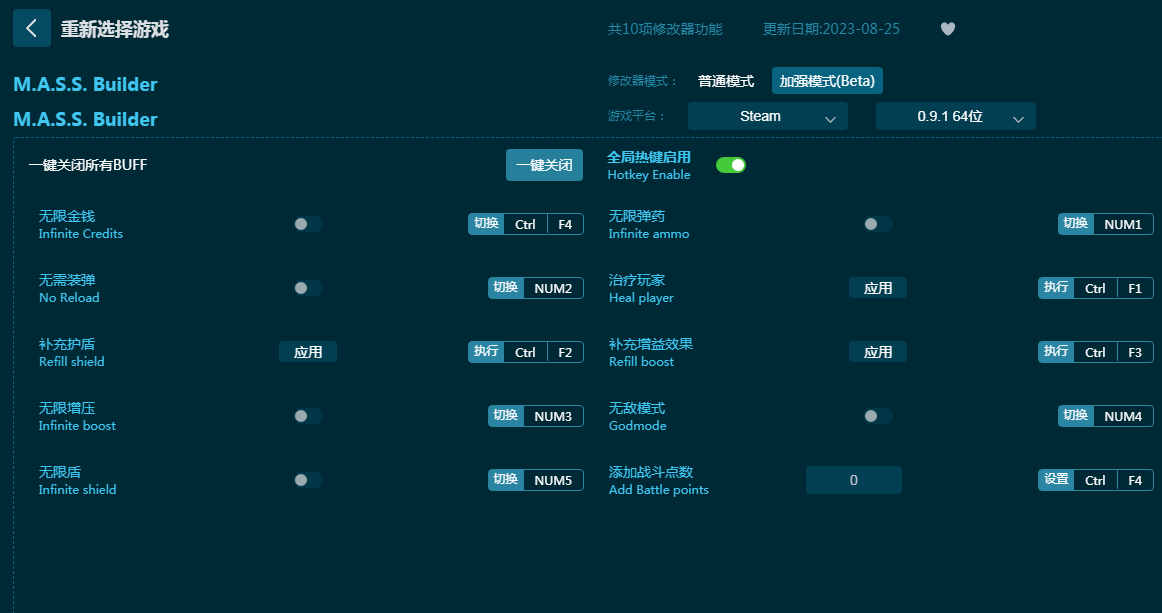The width and height of the screenshot is (1162, 613).
Task: Click the Add Battle points label
Action: (659, 489)
